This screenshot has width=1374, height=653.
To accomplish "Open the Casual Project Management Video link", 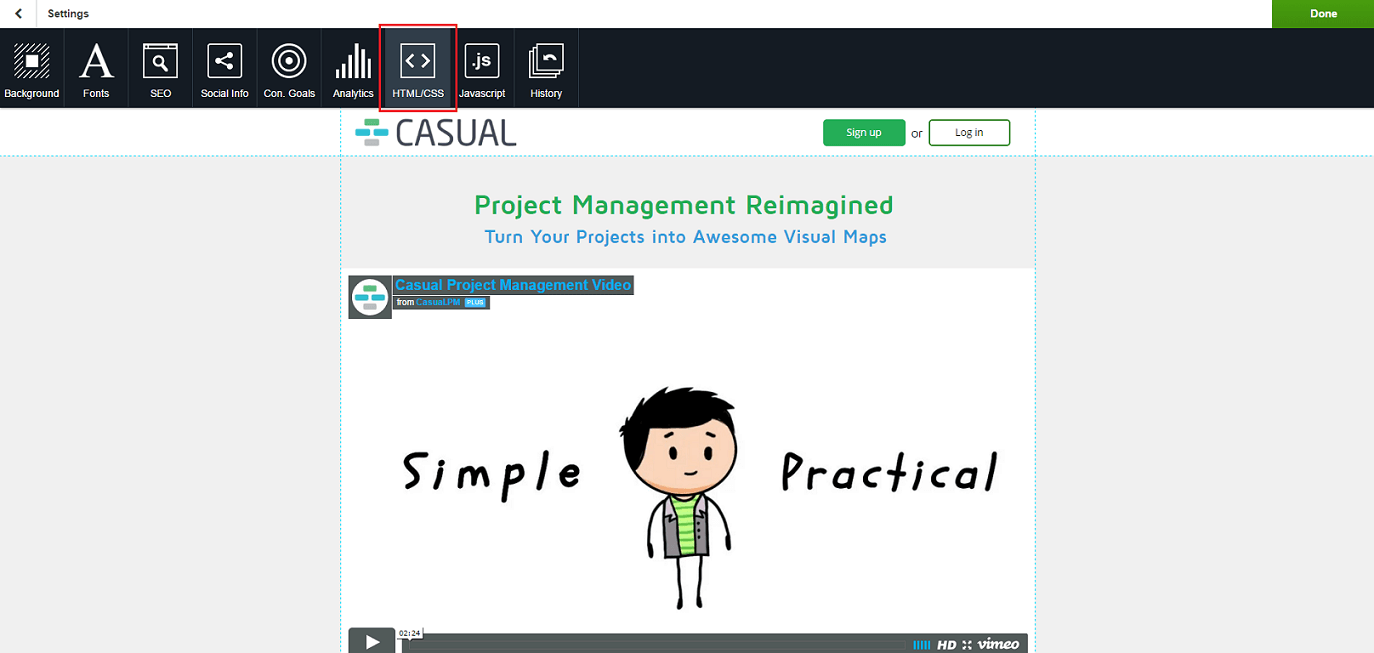I will (x=513, y=285).
